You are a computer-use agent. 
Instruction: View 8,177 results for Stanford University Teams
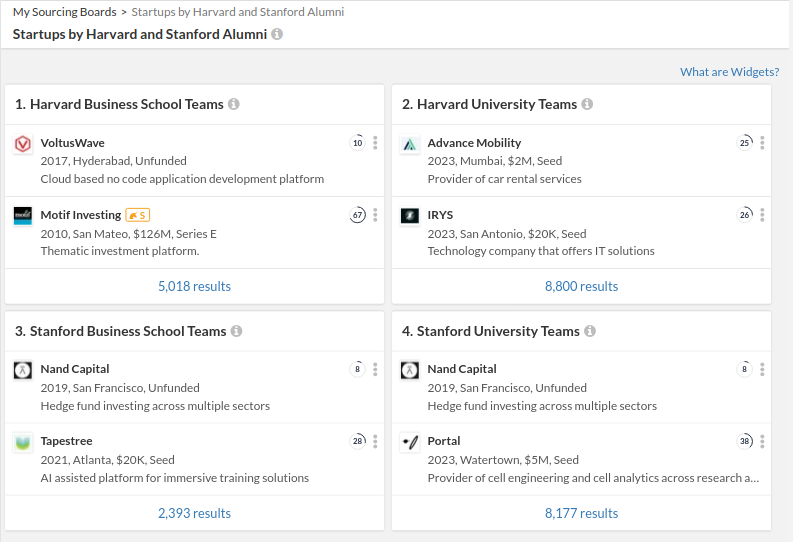[581, 513]
